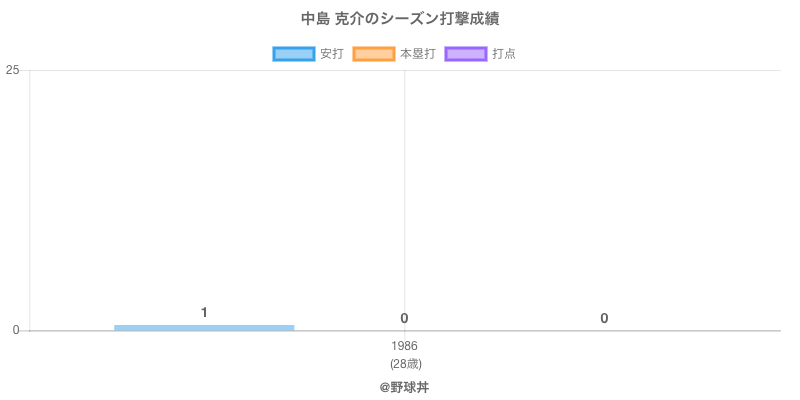Click the (28歳) age label
This screenshot has height=400, width=800.
click(405, 364)
